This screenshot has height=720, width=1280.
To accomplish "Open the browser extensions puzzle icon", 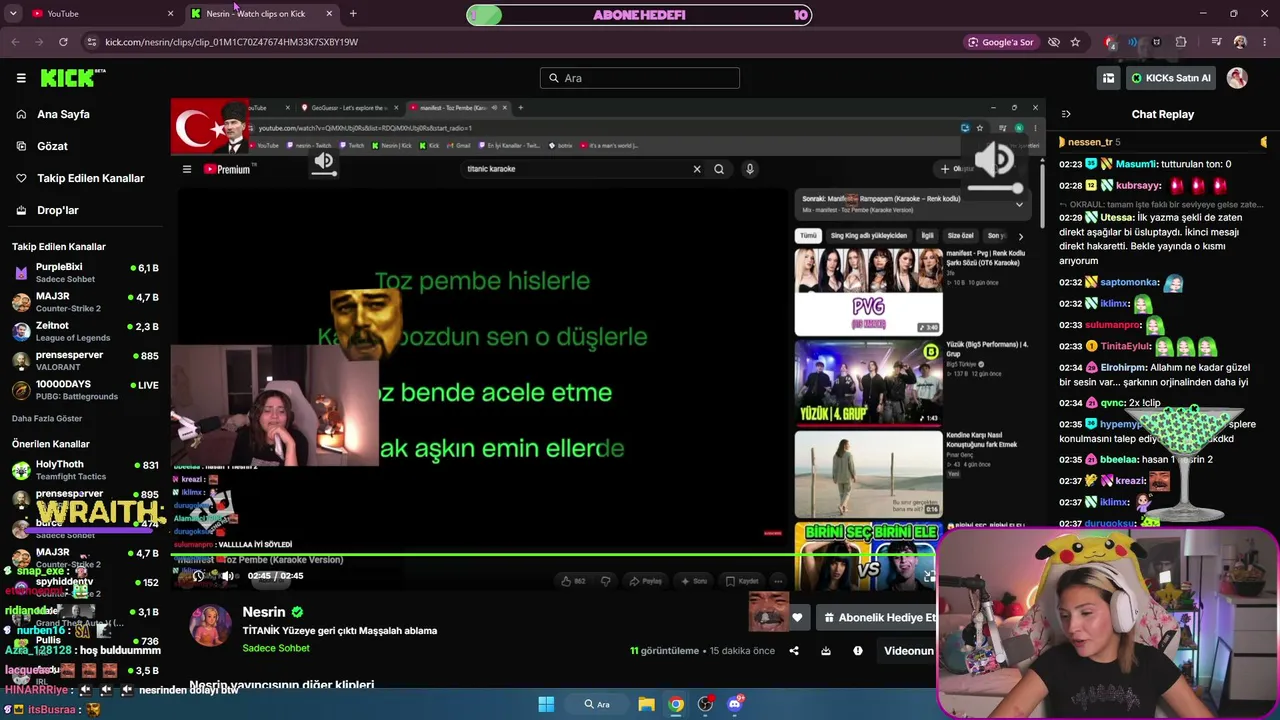I will [x=1181, y=42].
